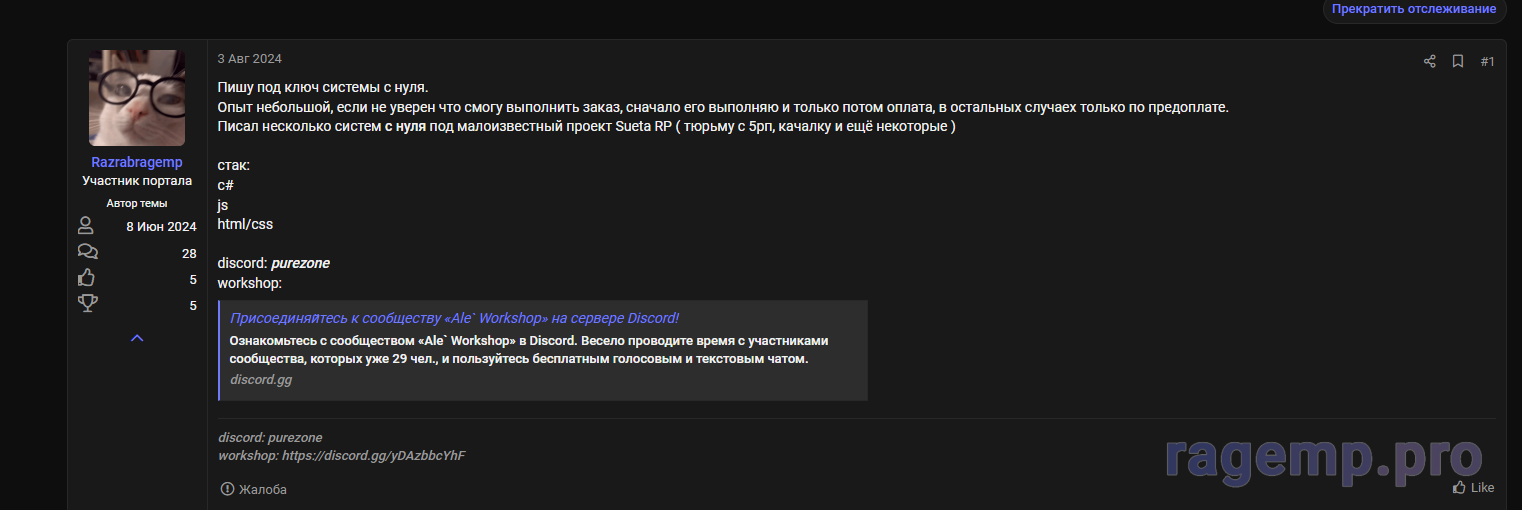Click the Razrabragemp cat avatar image

[x=137, y=98]
